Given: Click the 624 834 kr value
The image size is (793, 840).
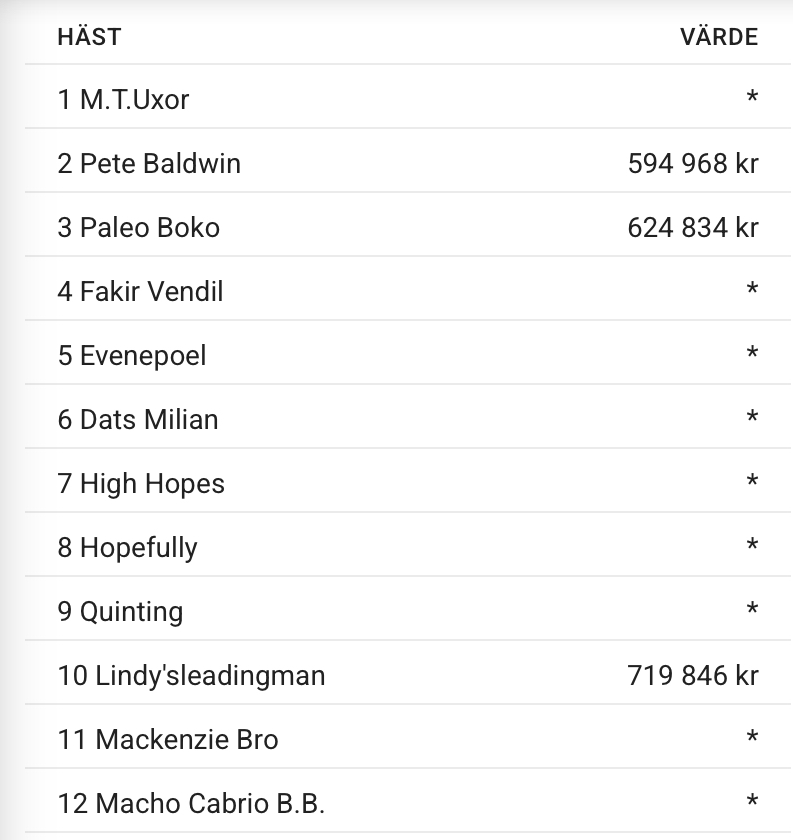Looking at the screenshot, I should tap(692, 227).
